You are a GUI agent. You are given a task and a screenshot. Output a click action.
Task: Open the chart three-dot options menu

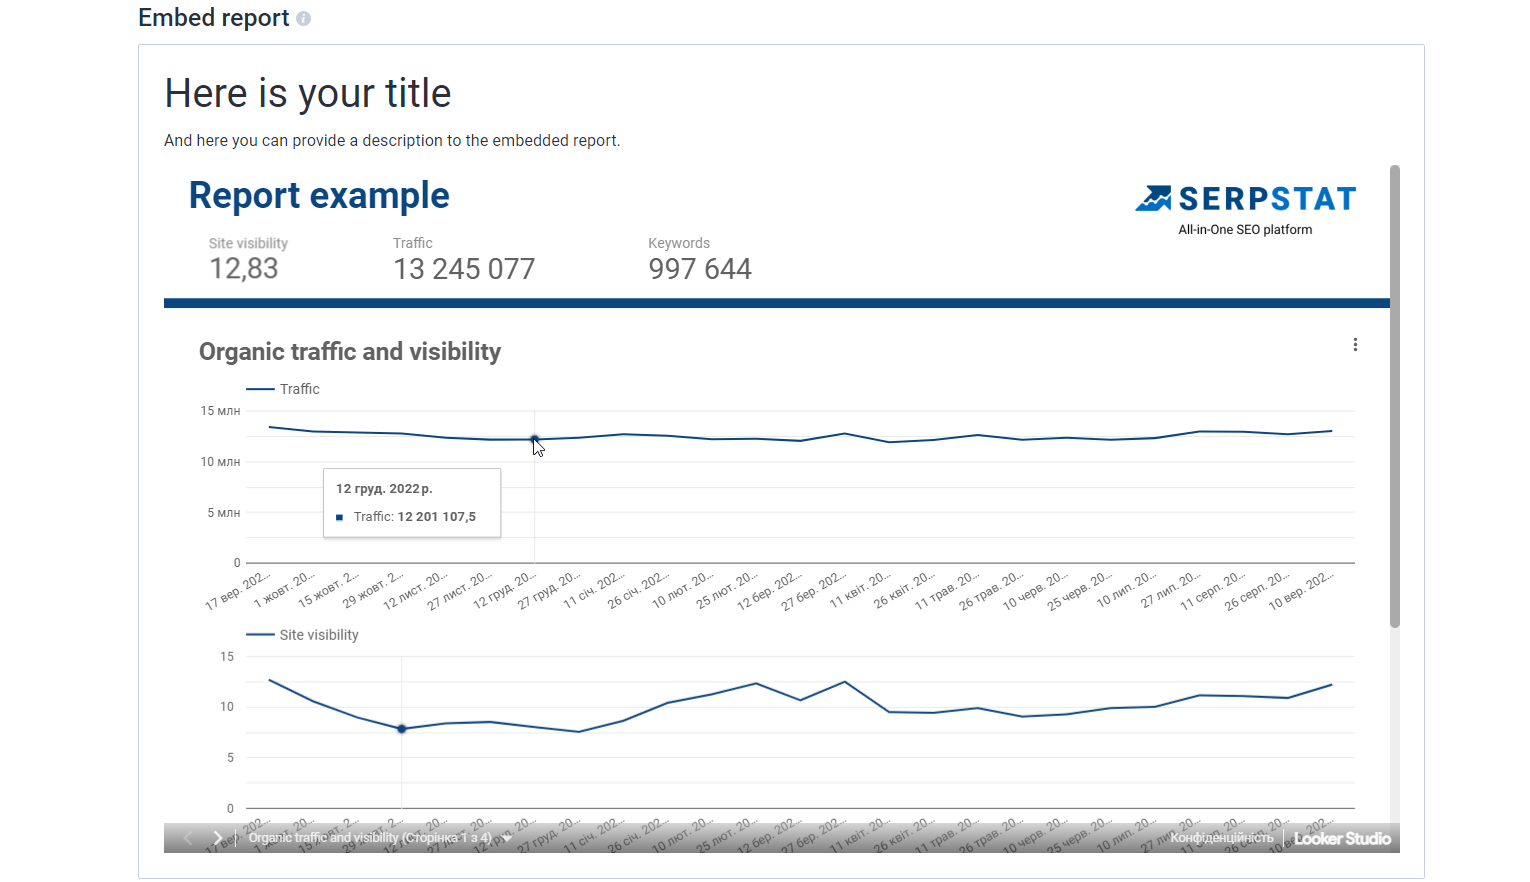coord(1355,344)
